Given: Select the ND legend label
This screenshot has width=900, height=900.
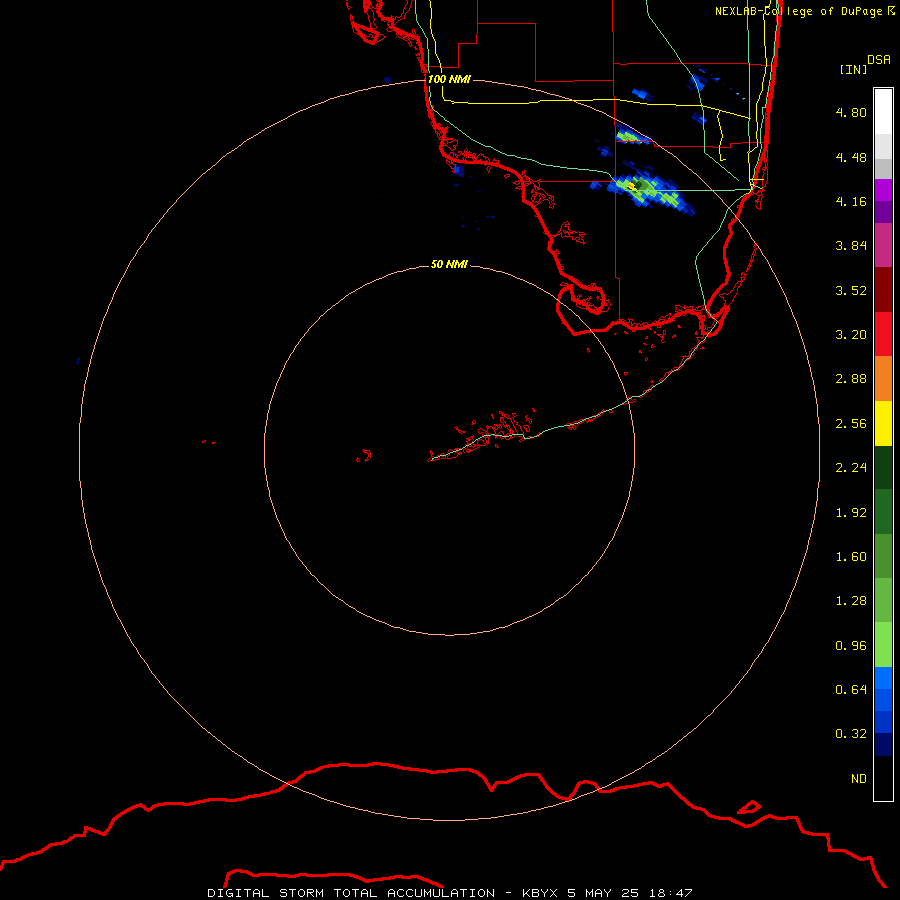Looking at the screenshot, I should (x=859, y=778).
